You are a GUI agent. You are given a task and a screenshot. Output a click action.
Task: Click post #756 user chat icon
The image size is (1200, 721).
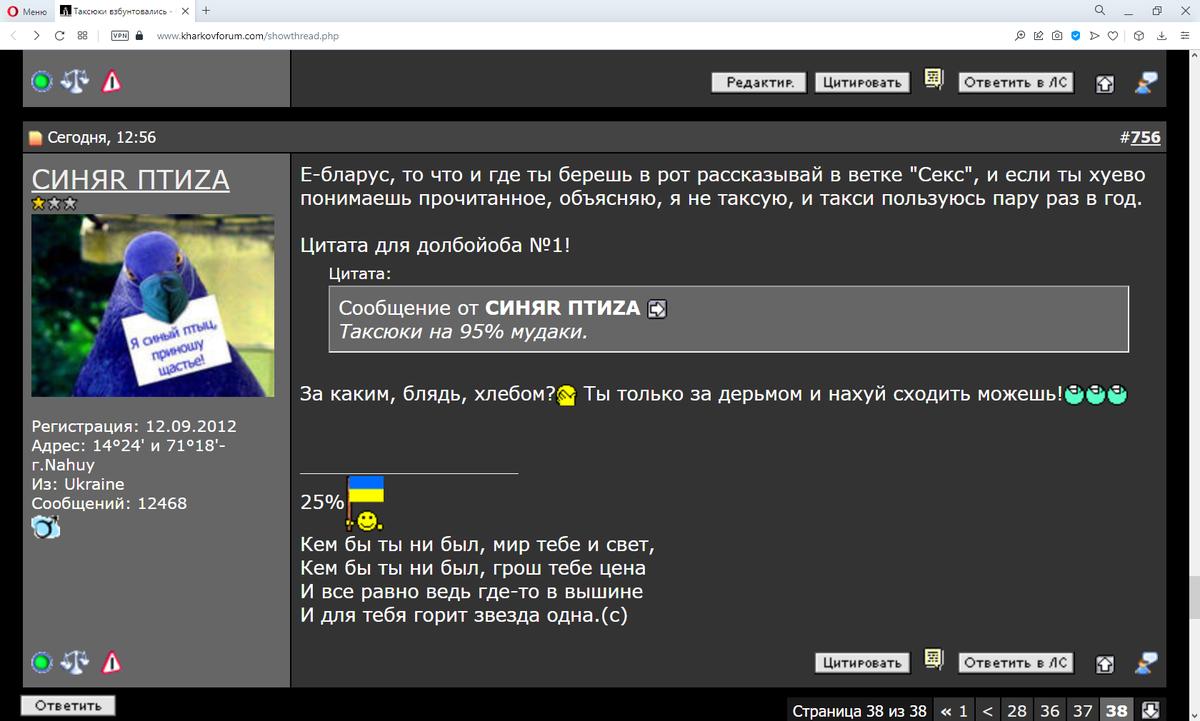tap(1146, 663)
